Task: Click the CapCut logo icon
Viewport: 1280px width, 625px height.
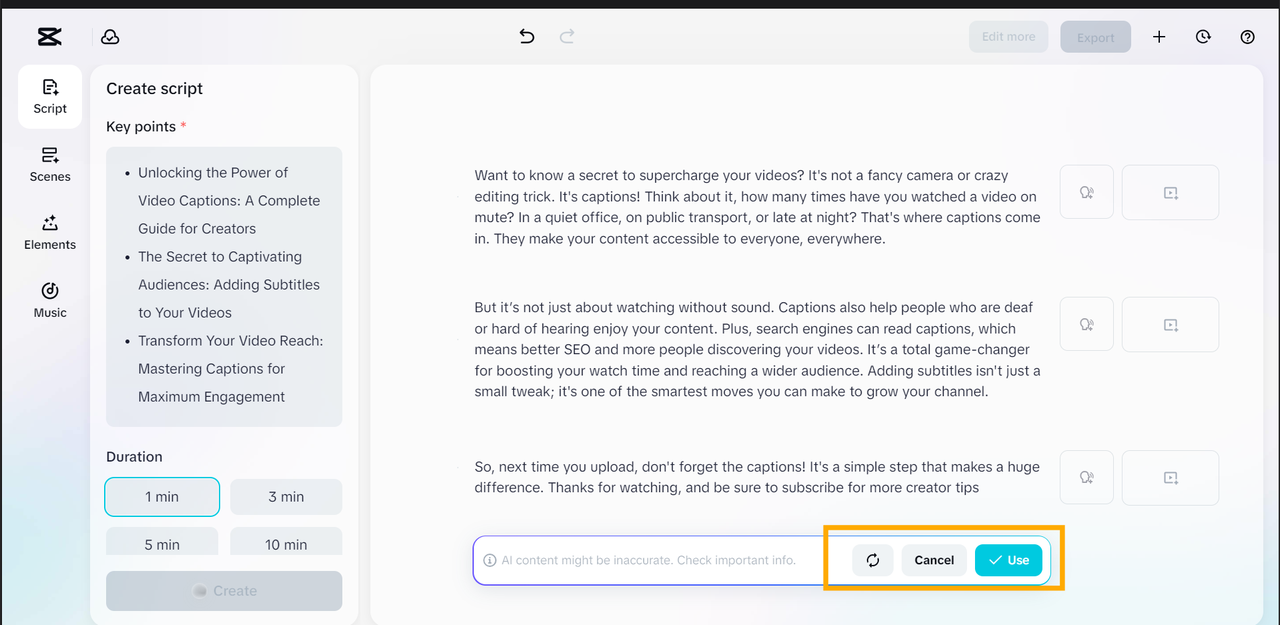Action: click(49, 37)
